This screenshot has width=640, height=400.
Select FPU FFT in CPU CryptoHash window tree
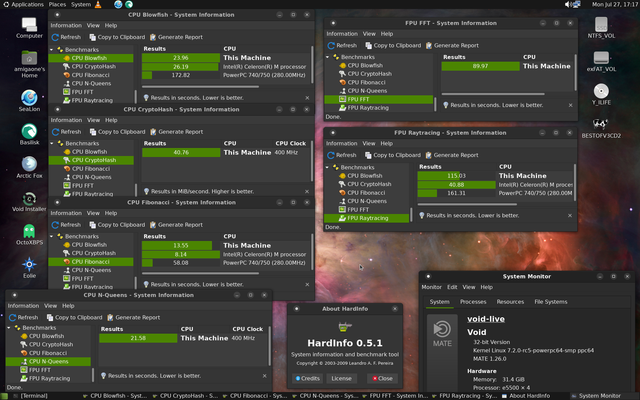tap(82, 185)
